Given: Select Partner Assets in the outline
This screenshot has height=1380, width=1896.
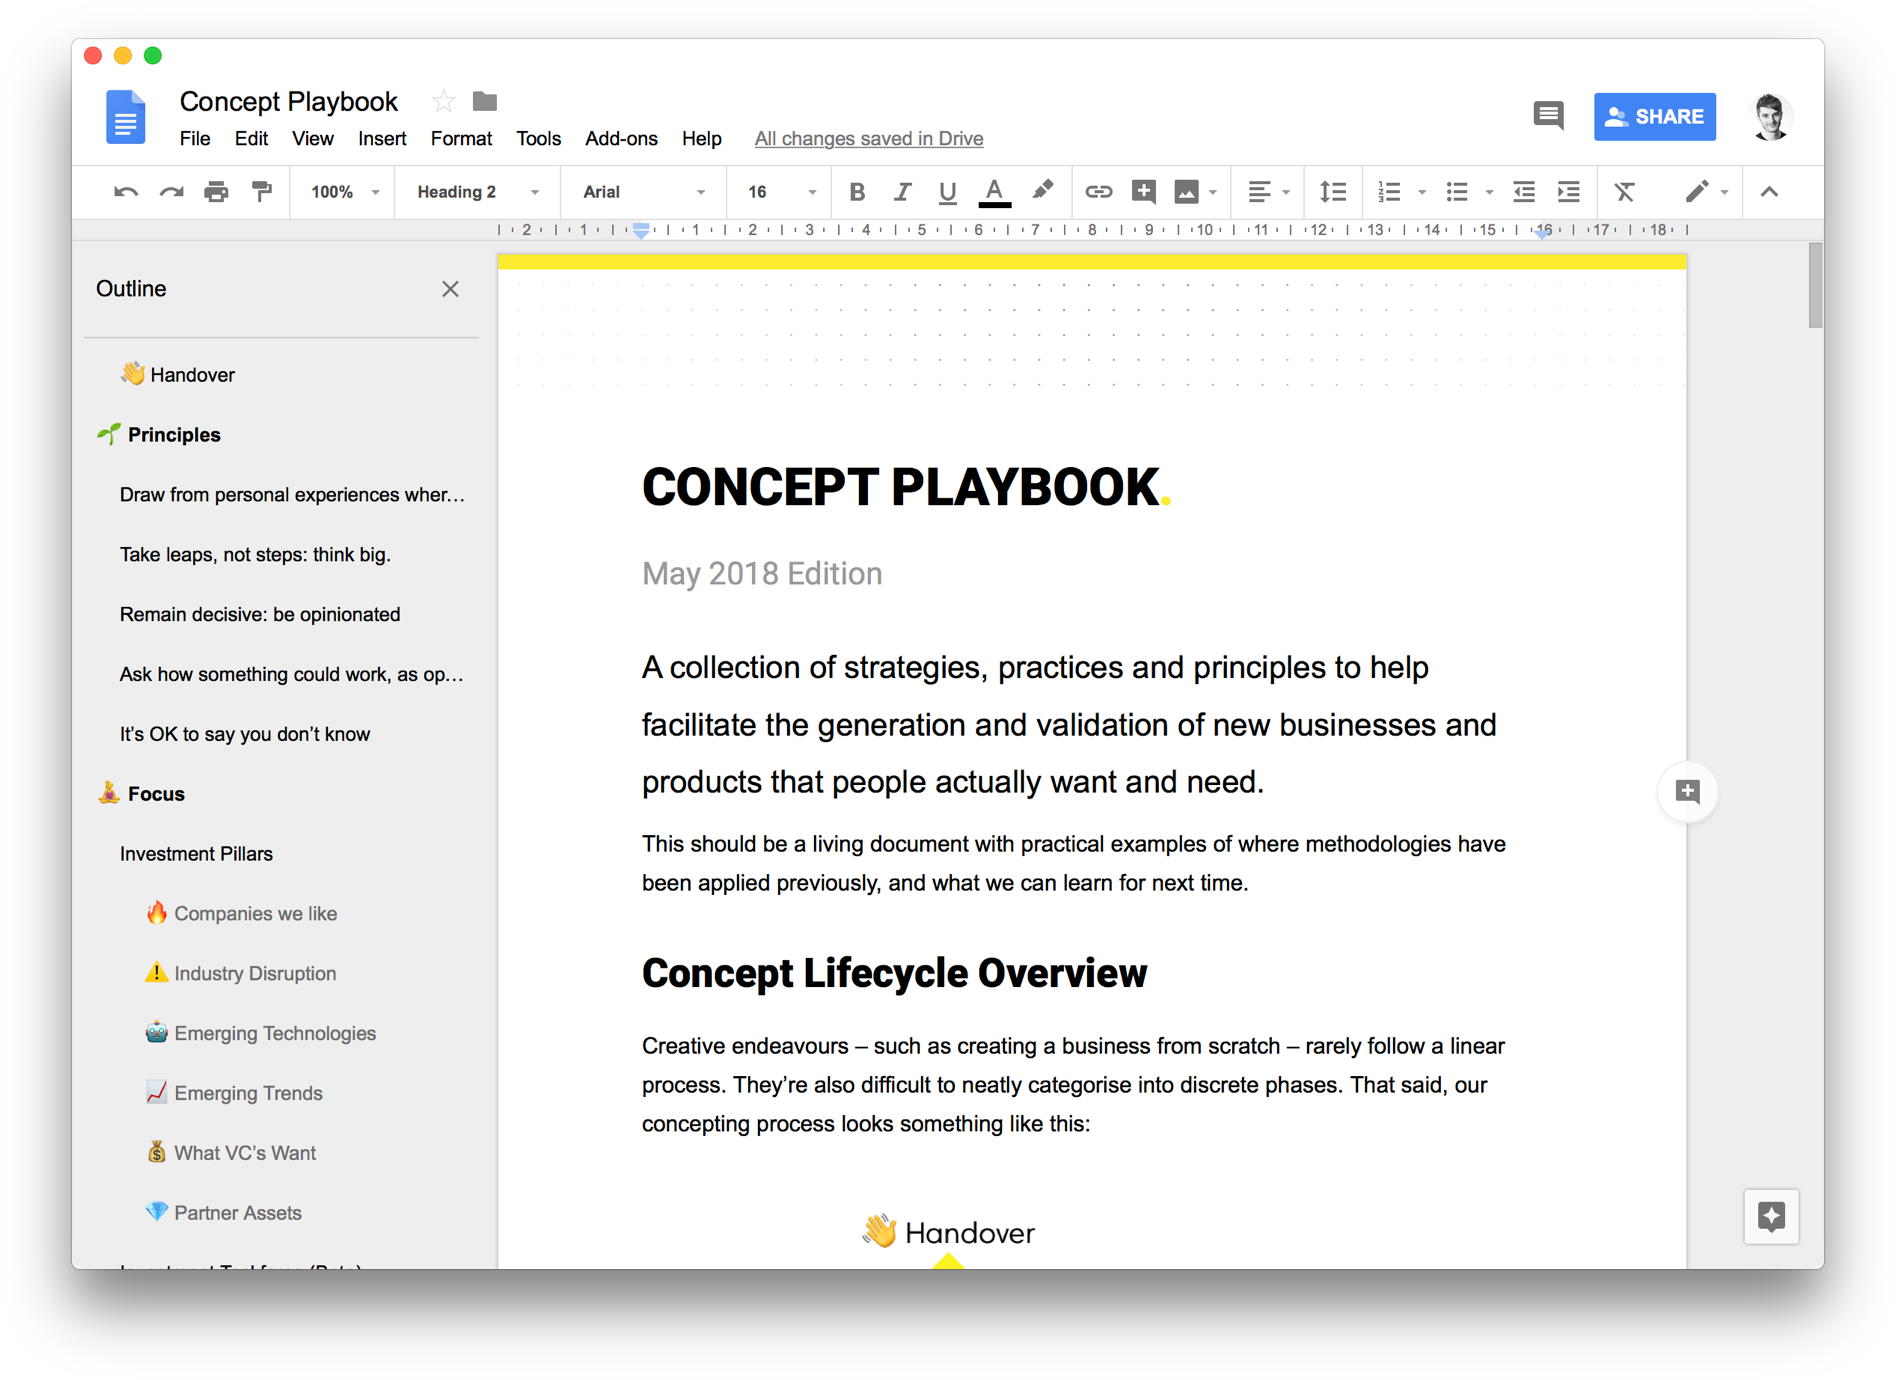Looking at the screenshot, I should [224, 1212].
